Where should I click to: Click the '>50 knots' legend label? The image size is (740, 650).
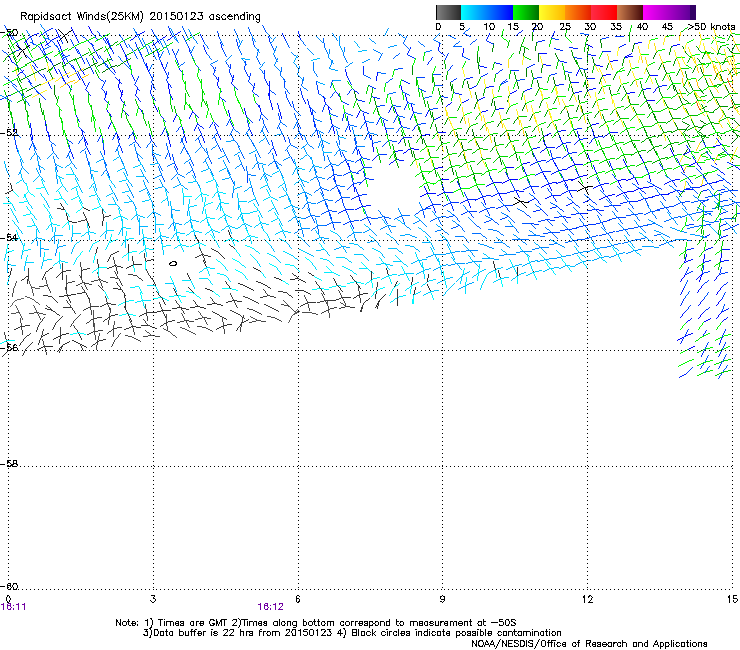[x=711, y=27]
